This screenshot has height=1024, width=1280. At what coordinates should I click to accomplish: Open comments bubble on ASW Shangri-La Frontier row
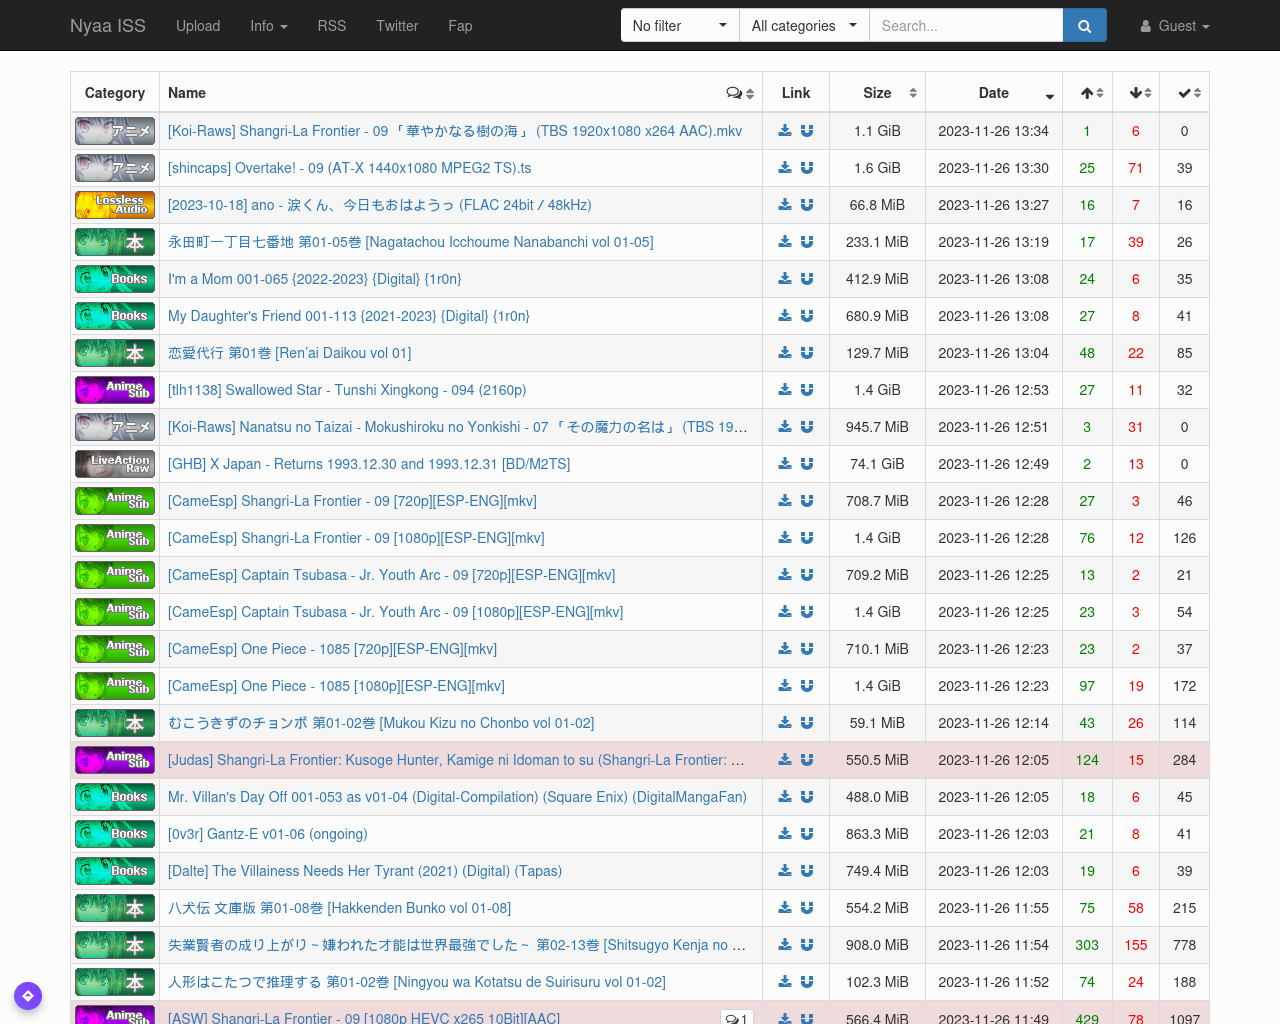coord(737,1018)
